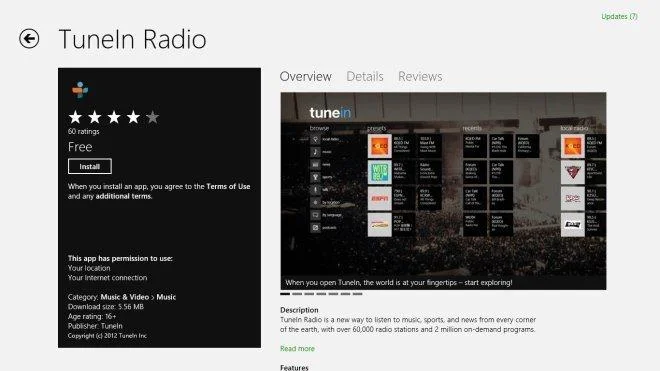This screenshot has height=371, width=660.
Task: Click 'Your Internet connection' permission text
Action: 107,278
